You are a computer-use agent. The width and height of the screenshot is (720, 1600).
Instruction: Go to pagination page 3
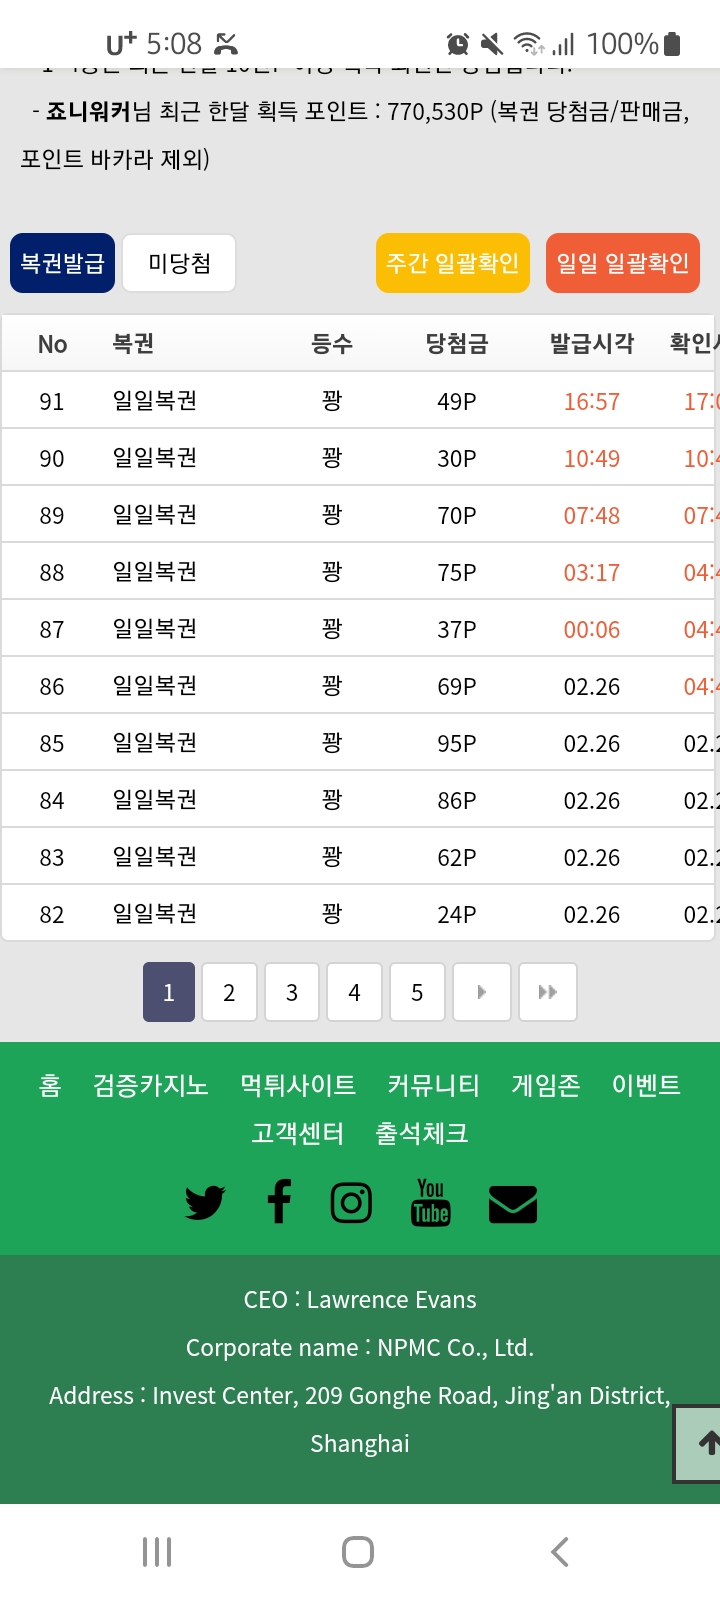(x=292, y=992)
